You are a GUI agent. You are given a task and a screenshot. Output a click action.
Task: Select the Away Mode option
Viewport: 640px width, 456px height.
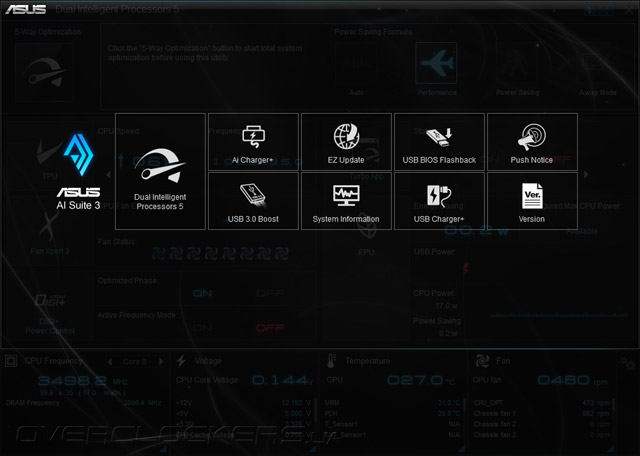(x=598, y=69)
